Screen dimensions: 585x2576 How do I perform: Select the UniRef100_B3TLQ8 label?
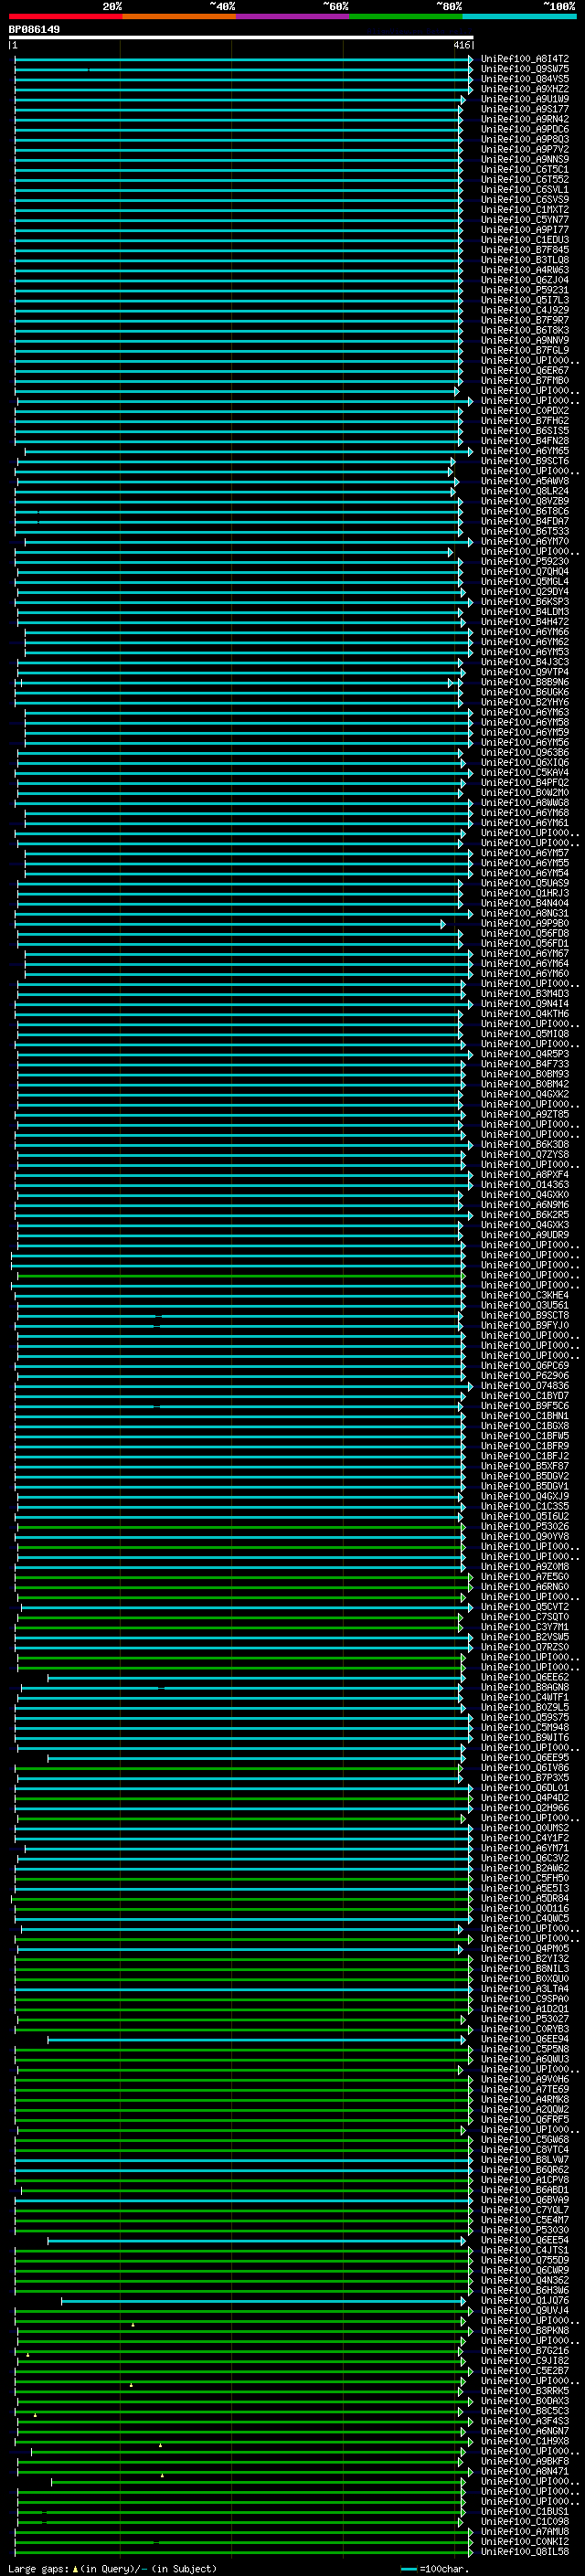point(525,260)
